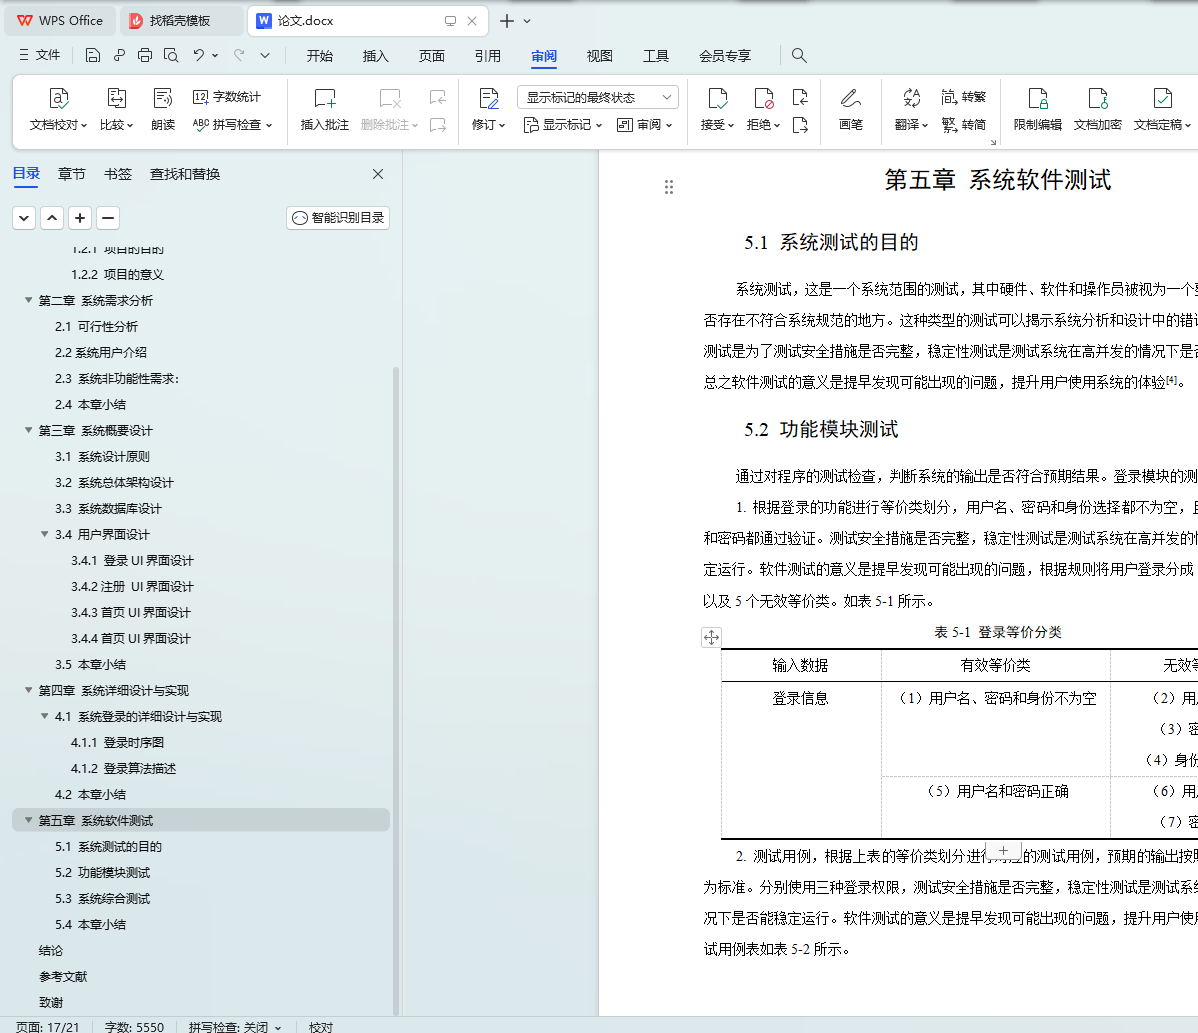Click 校对 in status bar

coord(321,1027)
